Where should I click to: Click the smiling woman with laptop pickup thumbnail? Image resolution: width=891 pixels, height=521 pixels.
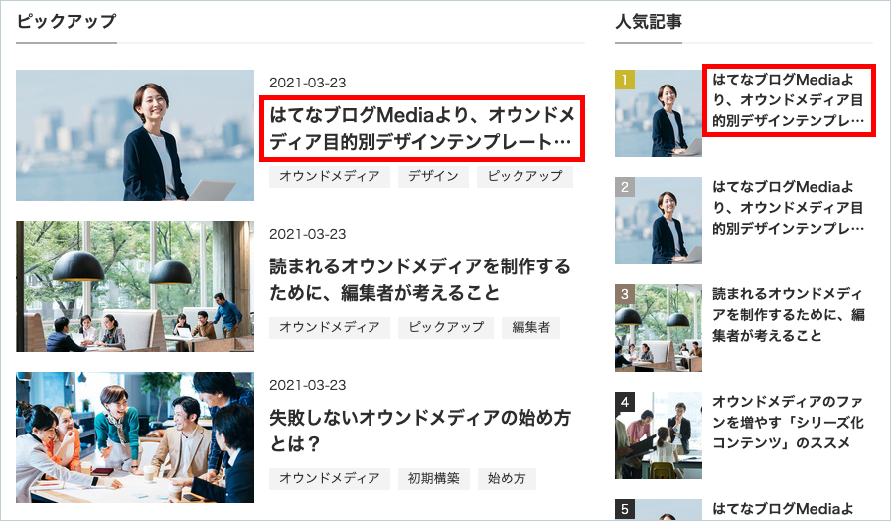(x=135, y=135)
